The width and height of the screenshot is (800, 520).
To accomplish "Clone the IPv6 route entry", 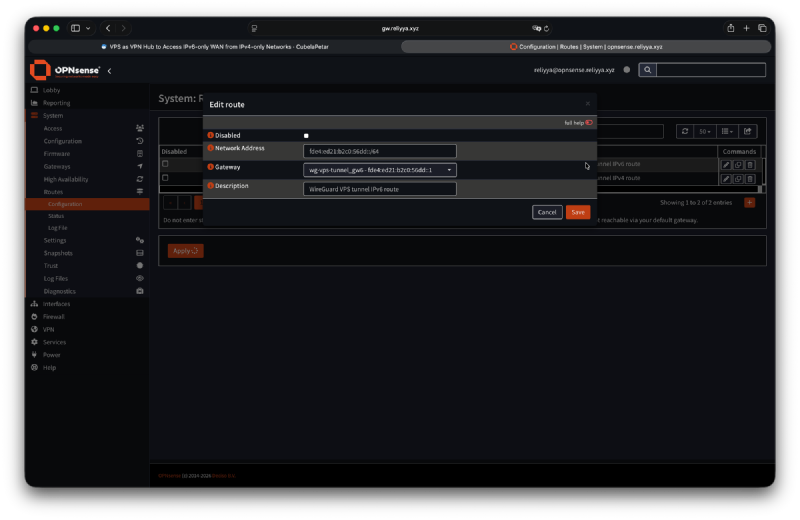I will click(x=738, y=164).
